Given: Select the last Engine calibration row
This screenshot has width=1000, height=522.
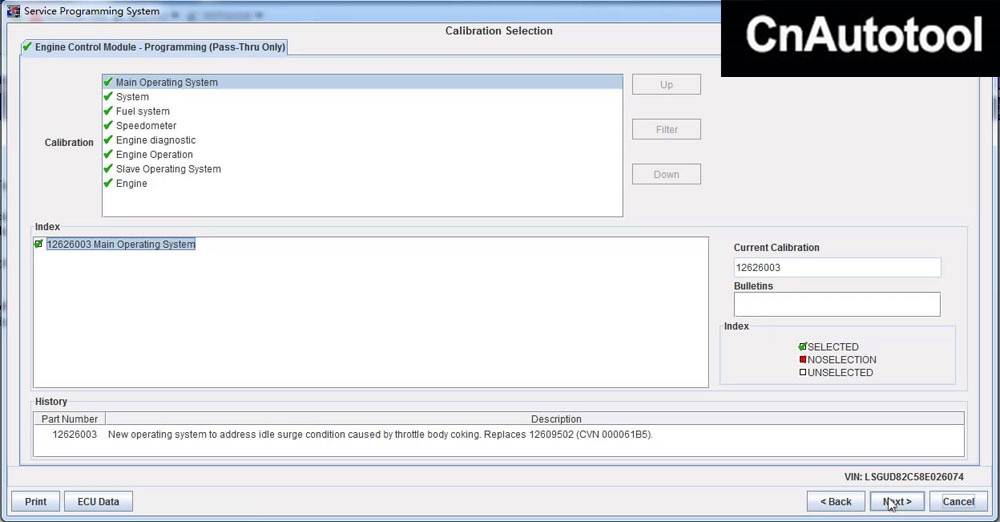Looking at the screenshot, I should pyautogui.click(x=362, y=184).
